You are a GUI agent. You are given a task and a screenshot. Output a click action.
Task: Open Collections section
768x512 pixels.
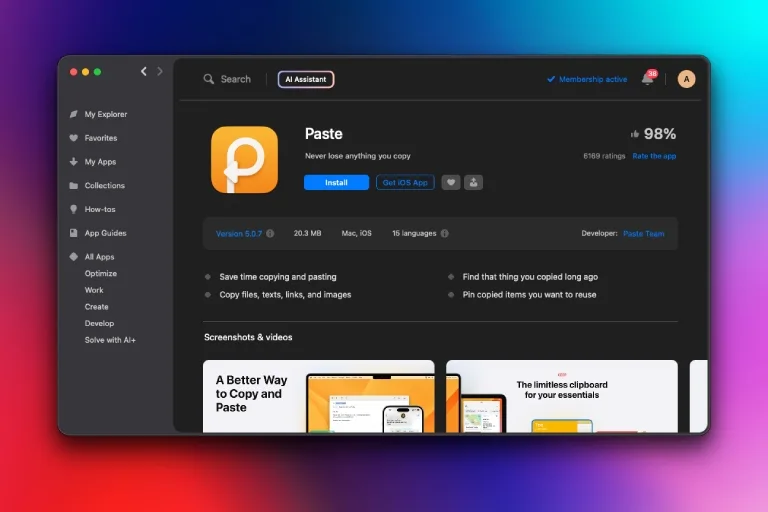tap(105, 186)
